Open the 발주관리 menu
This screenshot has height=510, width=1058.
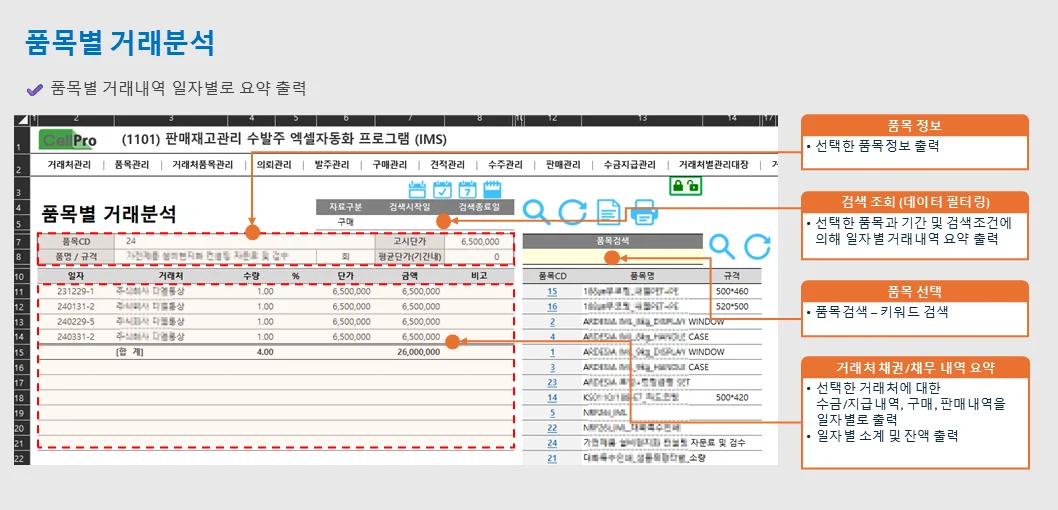pos(332,165)
